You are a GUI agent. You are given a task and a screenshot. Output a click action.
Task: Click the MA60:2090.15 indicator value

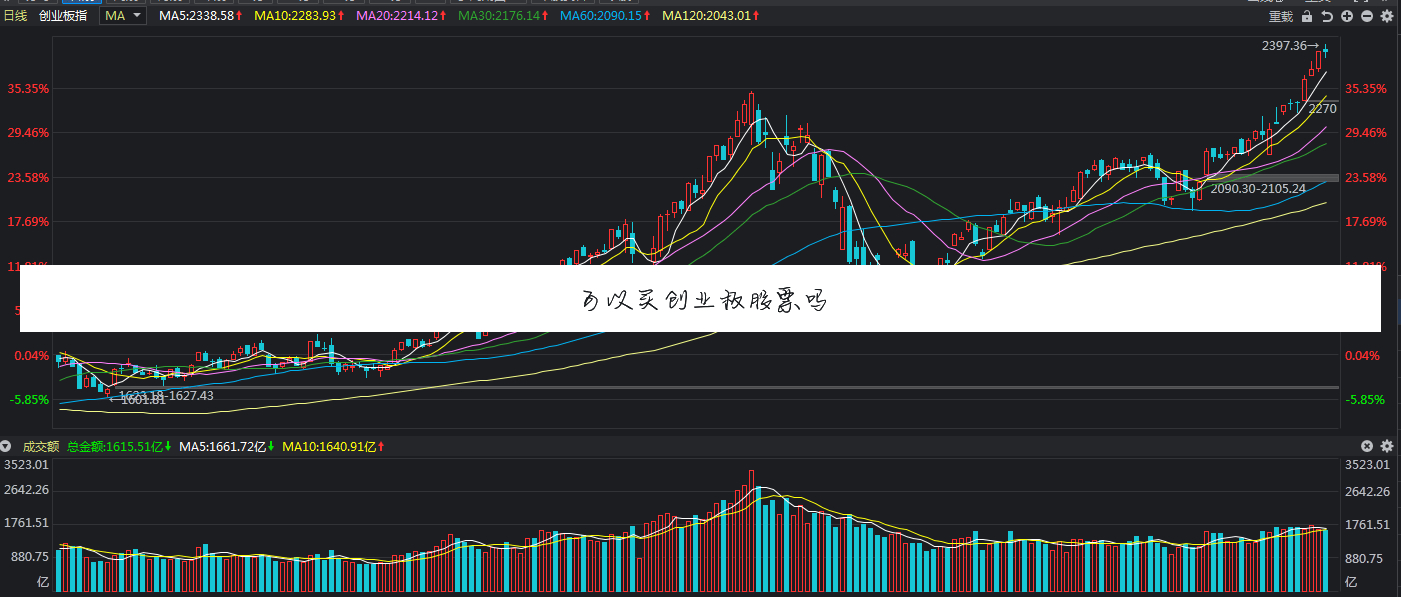tap(602, 16)
